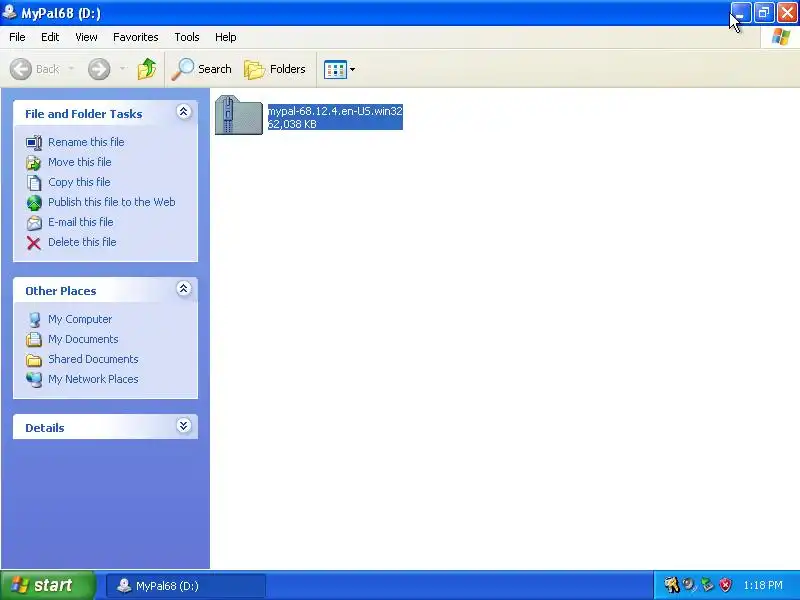Click the rename file icon

click(x=34, y=142)
